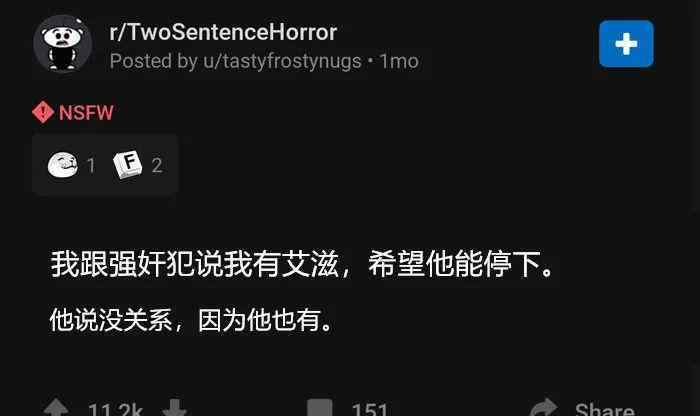The image size is (700, 416).
Task: Downvote the post
Action: tap(174, 407)
